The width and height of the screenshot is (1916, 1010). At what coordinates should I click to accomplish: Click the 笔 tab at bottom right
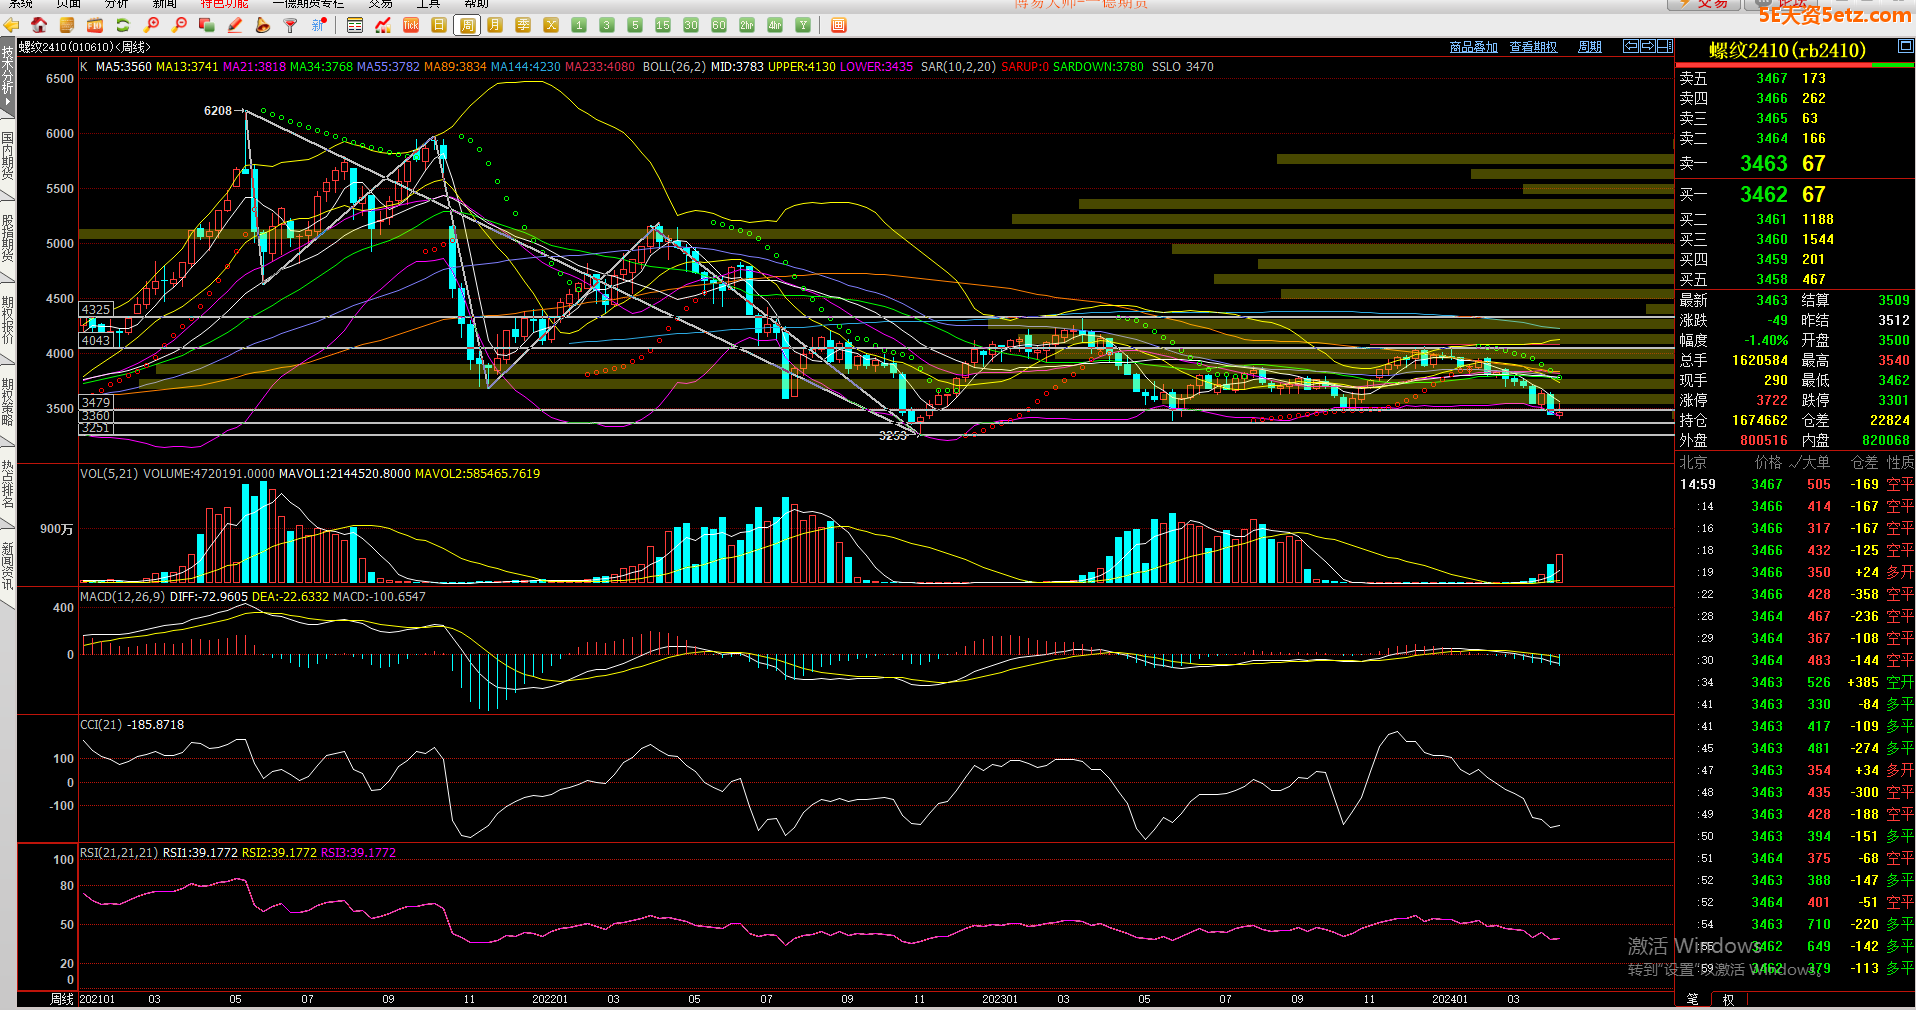pyautogui.click(x=1692, y=999)
